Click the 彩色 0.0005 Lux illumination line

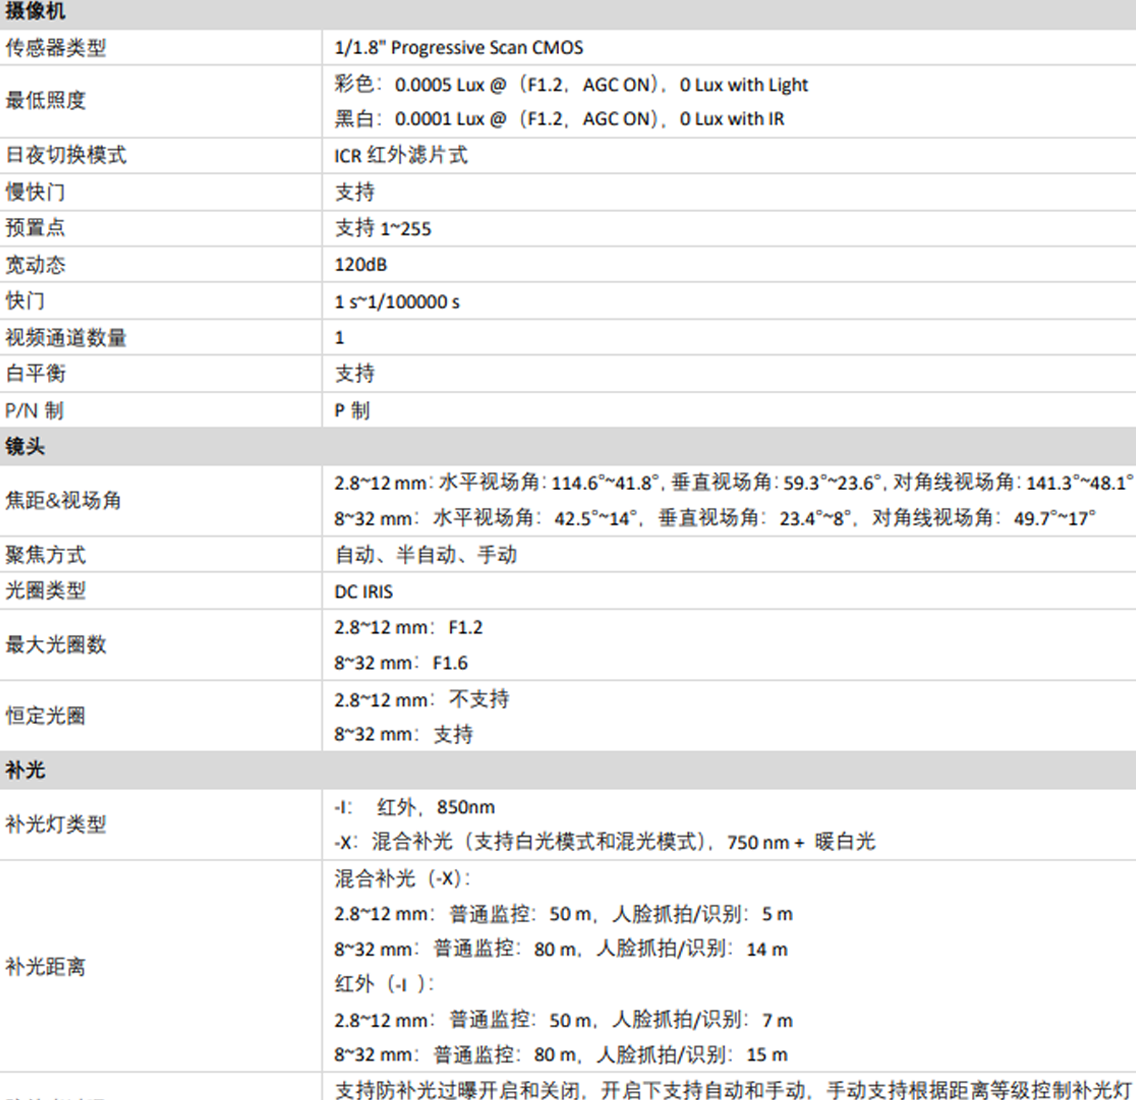(570, 85)
